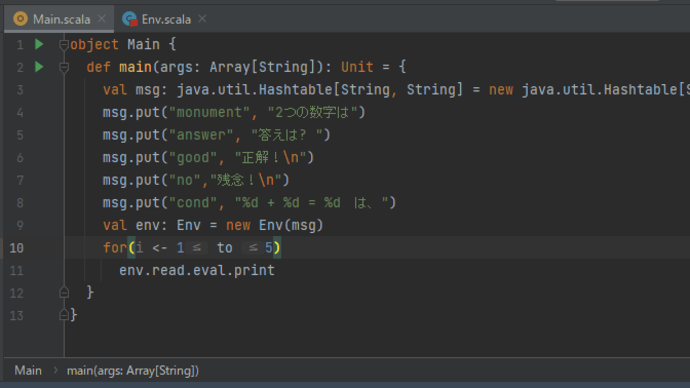
Task: Run main method from line 2 gutter
Action: [x=39, y=67]
